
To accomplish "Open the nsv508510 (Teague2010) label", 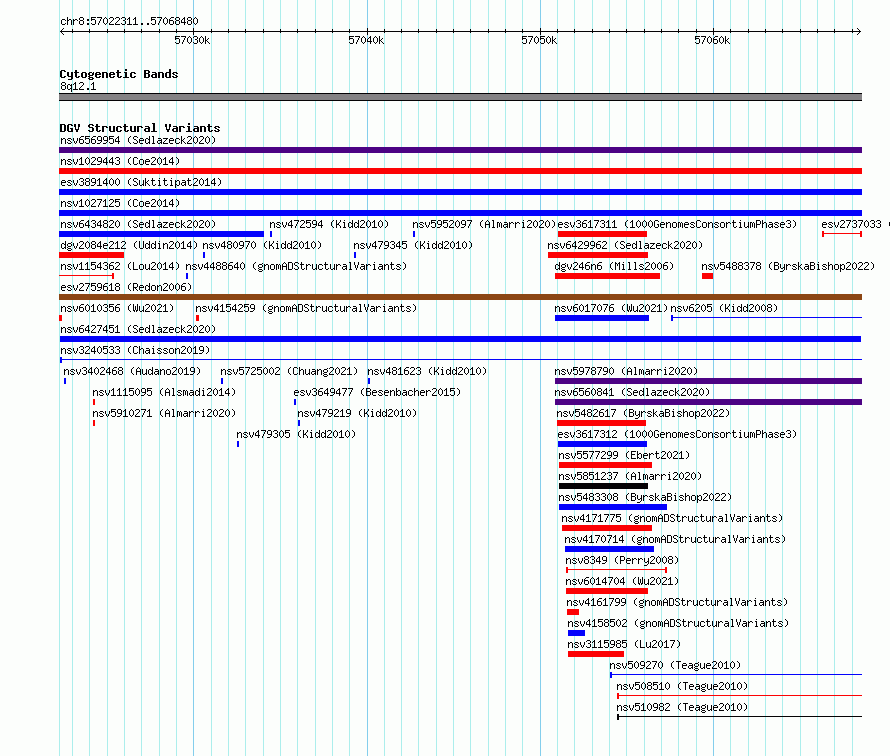I will coord(682,686).
